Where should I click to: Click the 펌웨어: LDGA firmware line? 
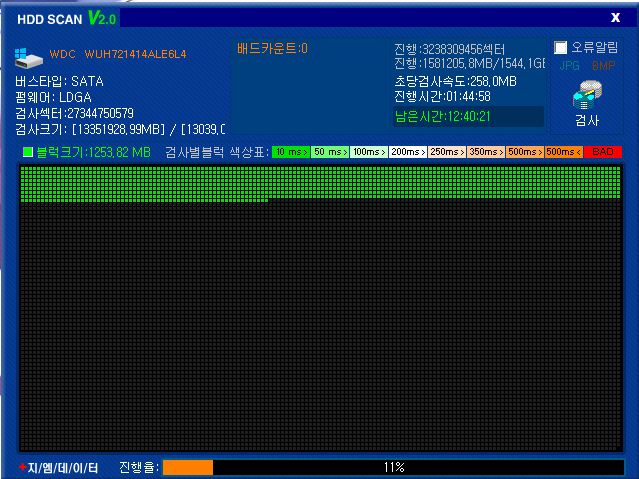click(x=53, y=97)
